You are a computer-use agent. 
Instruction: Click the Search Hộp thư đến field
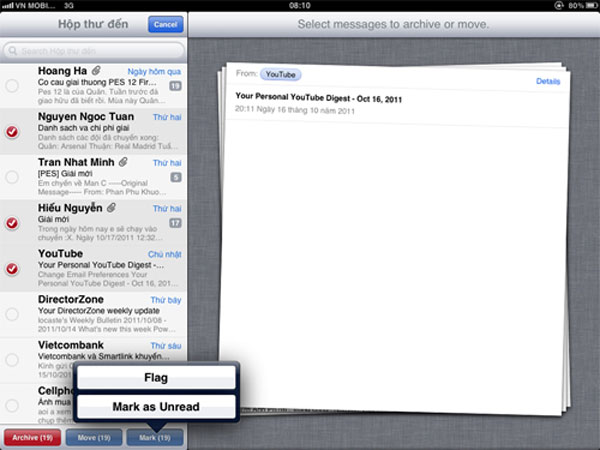click(94, 51)
